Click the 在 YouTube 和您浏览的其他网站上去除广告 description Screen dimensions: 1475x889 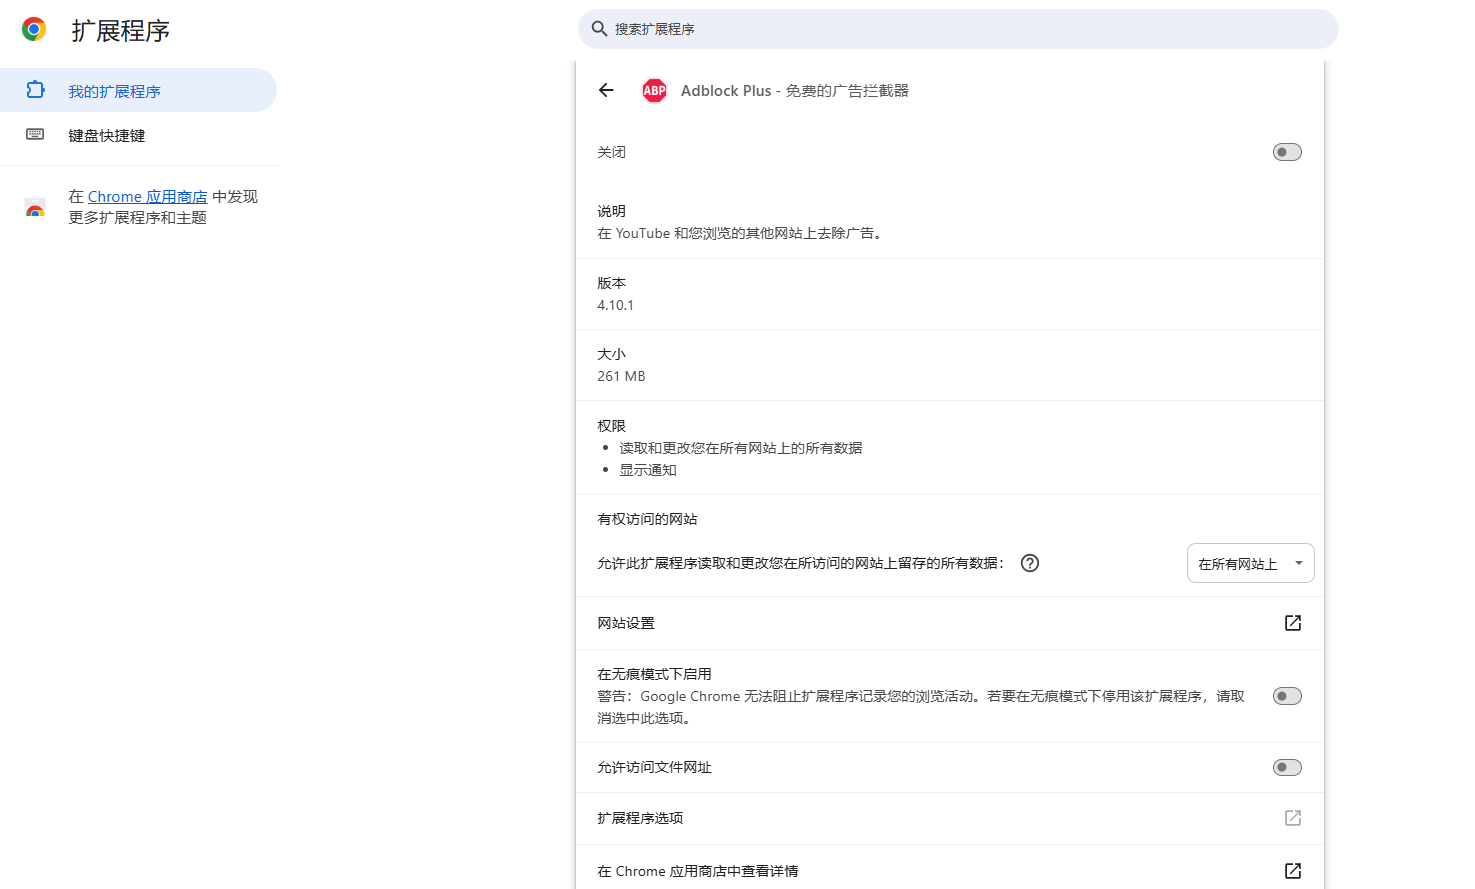pos(740,233)
